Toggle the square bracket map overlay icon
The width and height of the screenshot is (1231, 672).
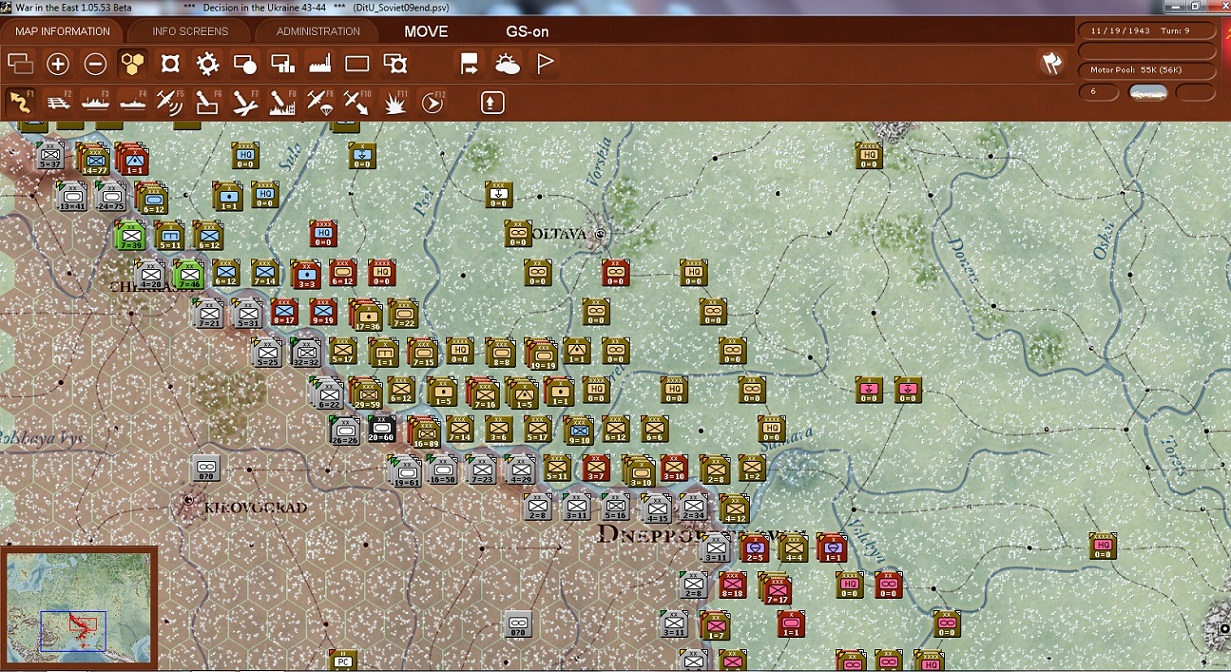click(170, 64)
